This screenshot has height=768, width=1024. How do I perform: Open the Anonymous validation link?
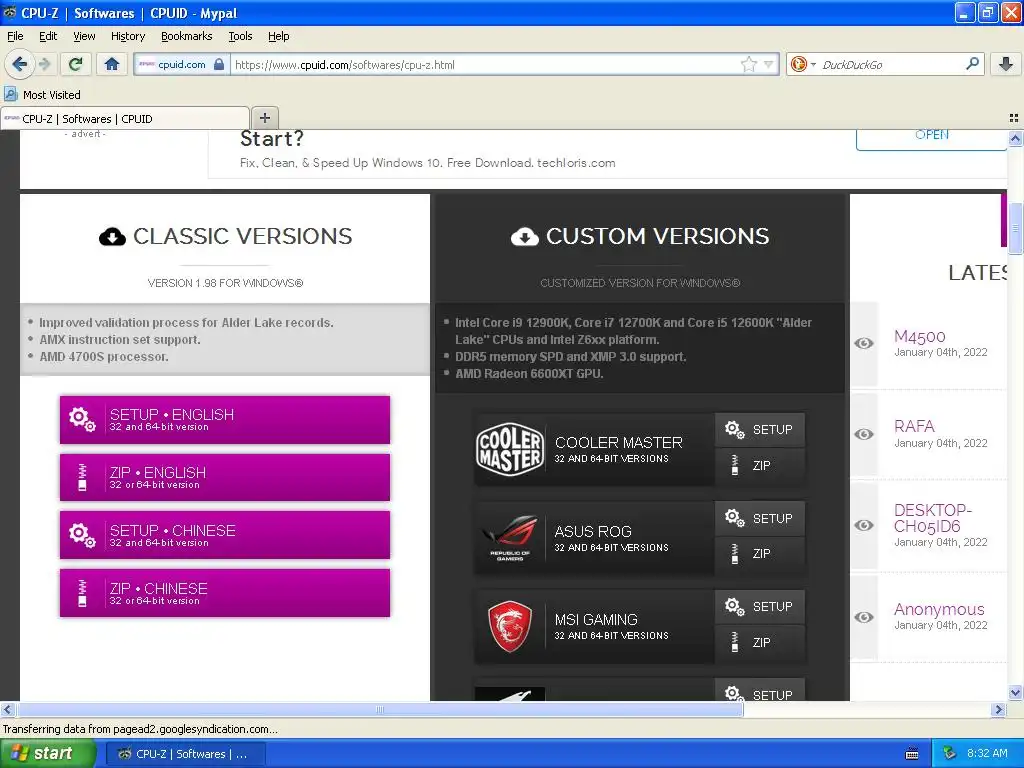(x=939, y=609)
